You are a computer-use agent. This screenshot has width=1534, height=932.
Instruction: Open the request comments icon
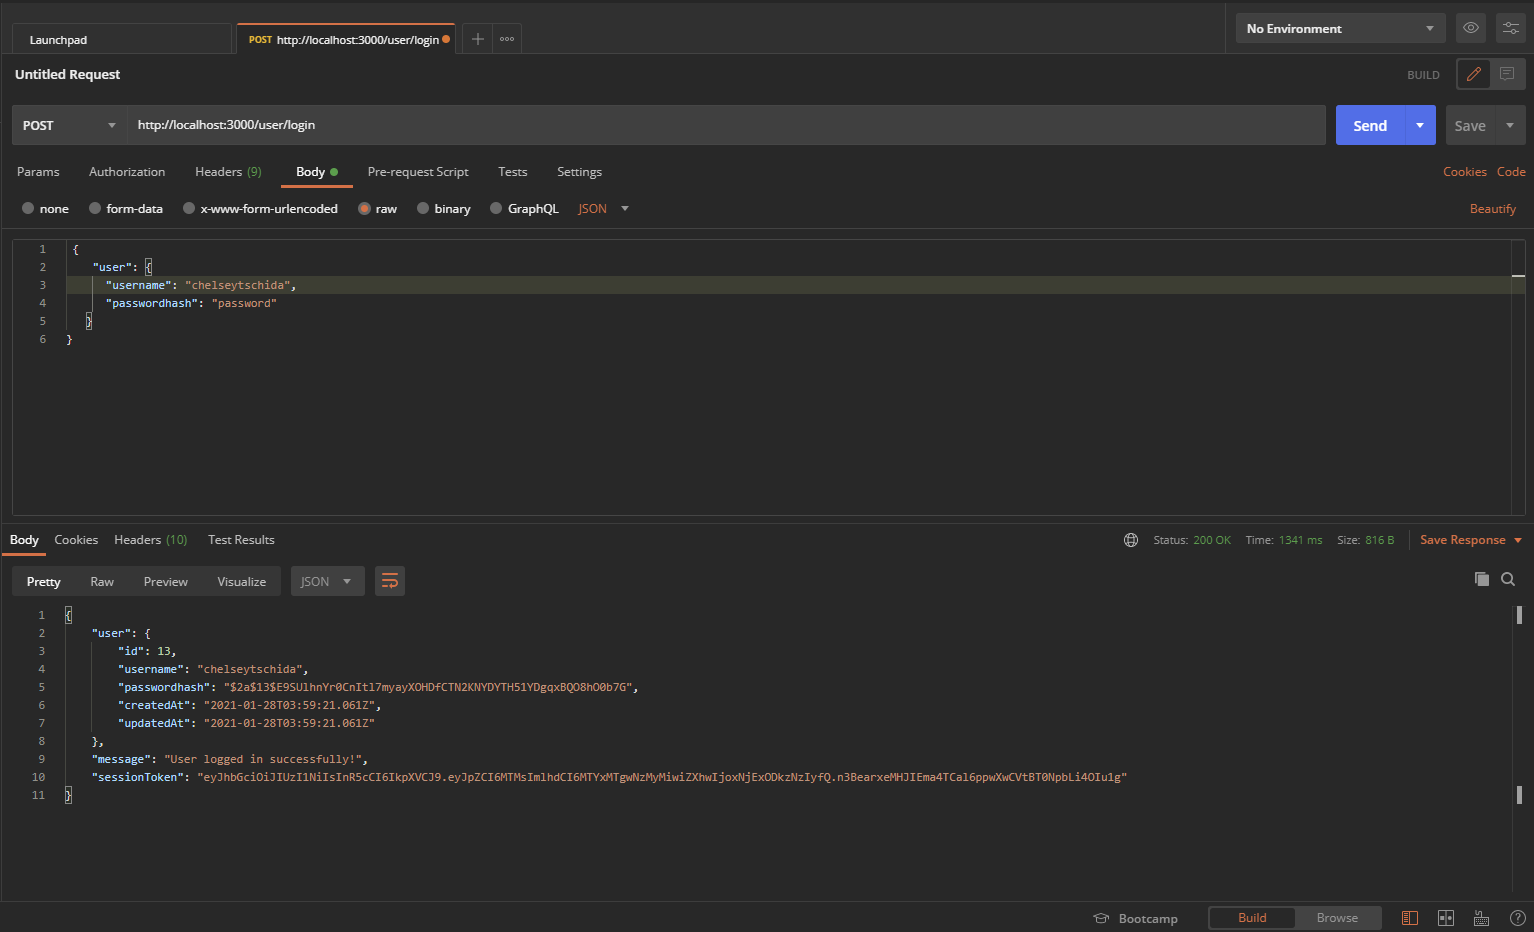pyautogui.click(x=1507, y=74)
